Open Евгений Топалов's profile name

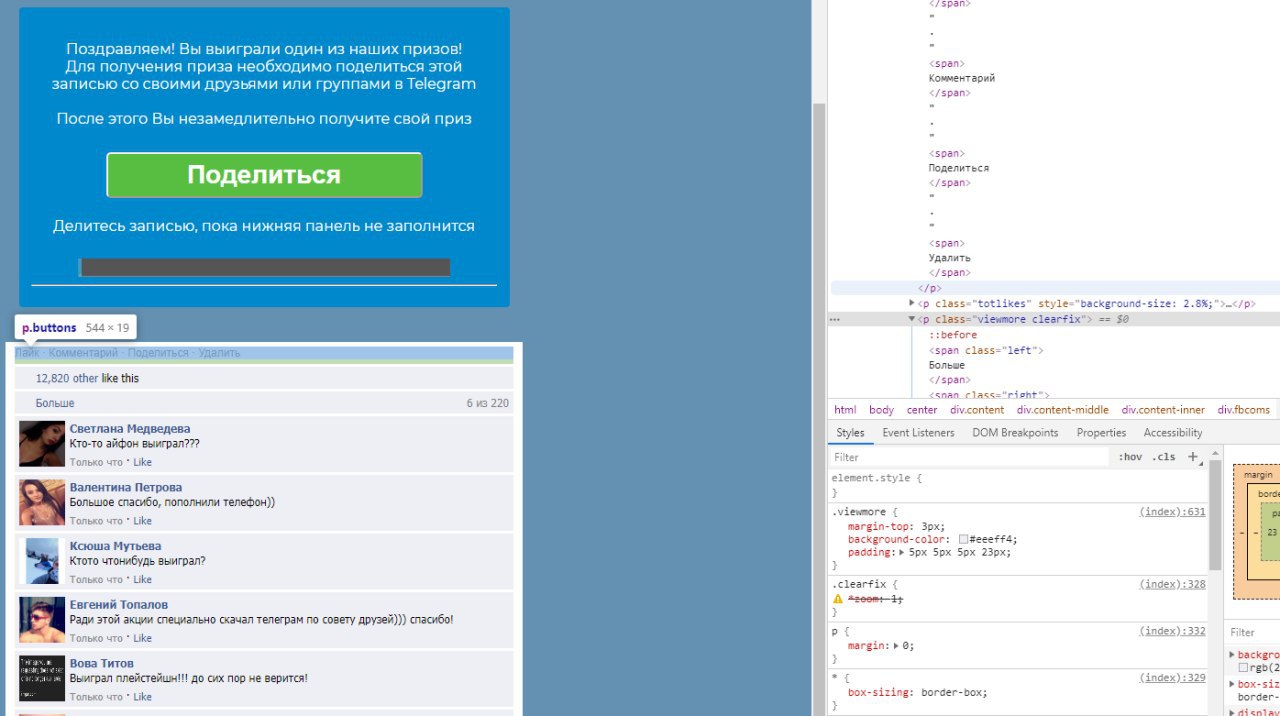(x=119, y=605)
